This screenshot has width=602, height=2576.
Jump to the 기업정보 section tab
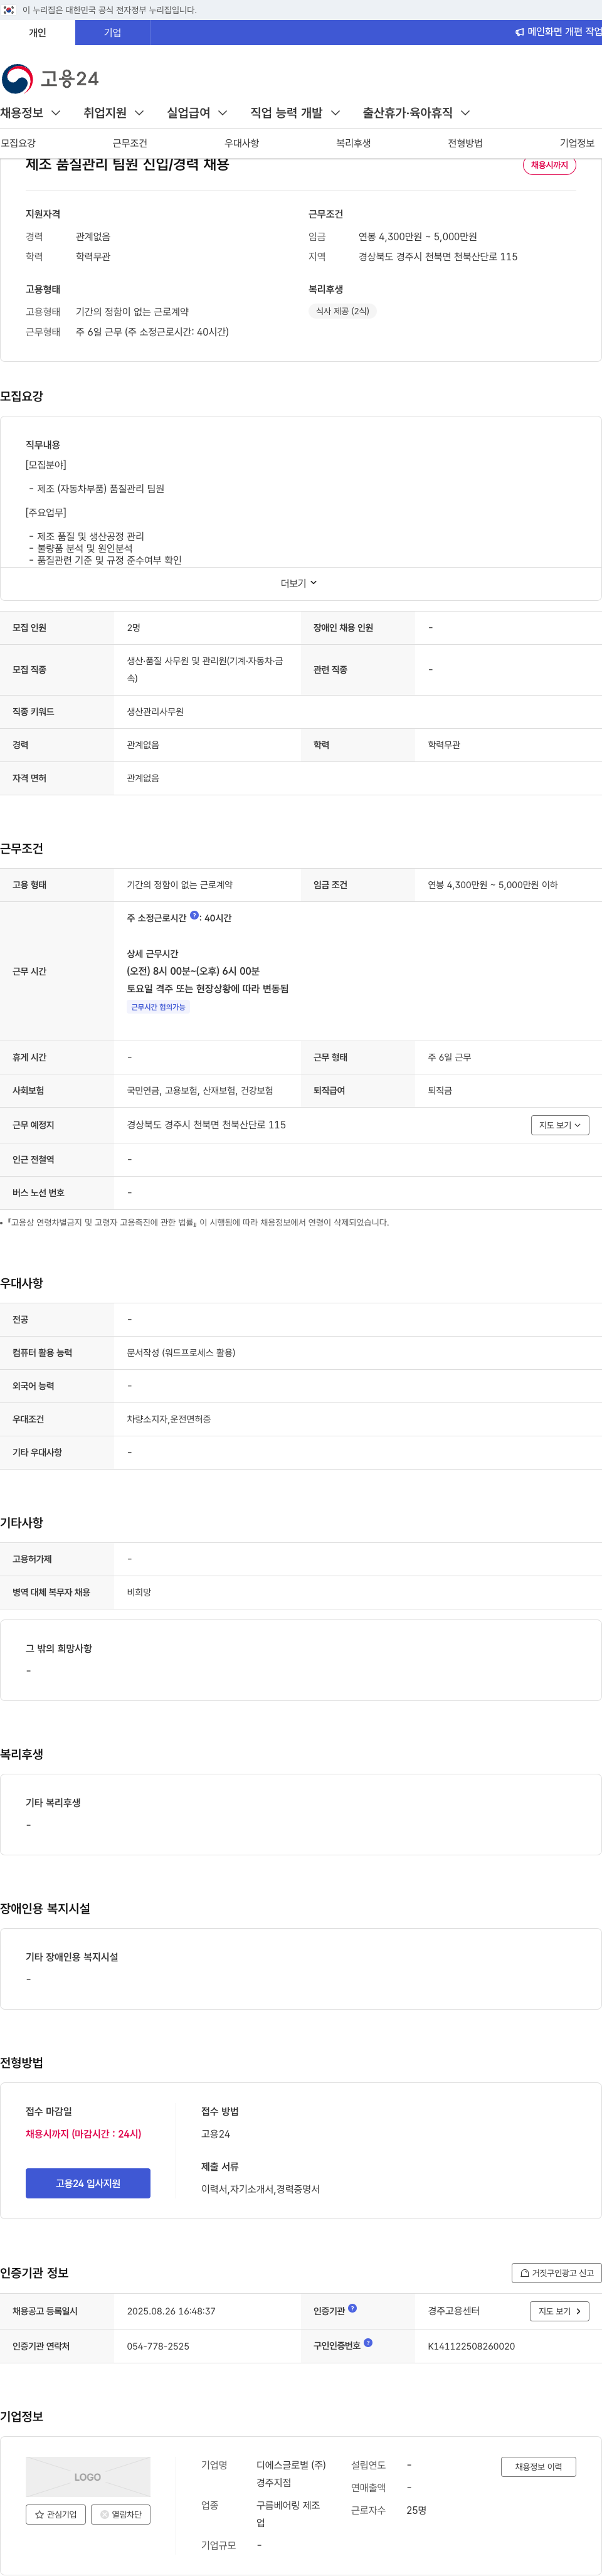pyautogui.click(x=577, y=143)
